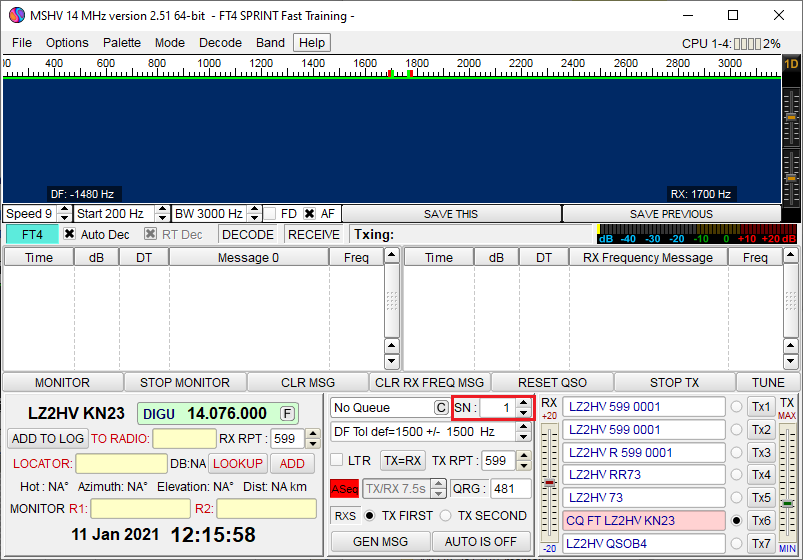Click the 14.076.000 DIGU frequency display
Screen dimensions: 803x560
[218, 413]
